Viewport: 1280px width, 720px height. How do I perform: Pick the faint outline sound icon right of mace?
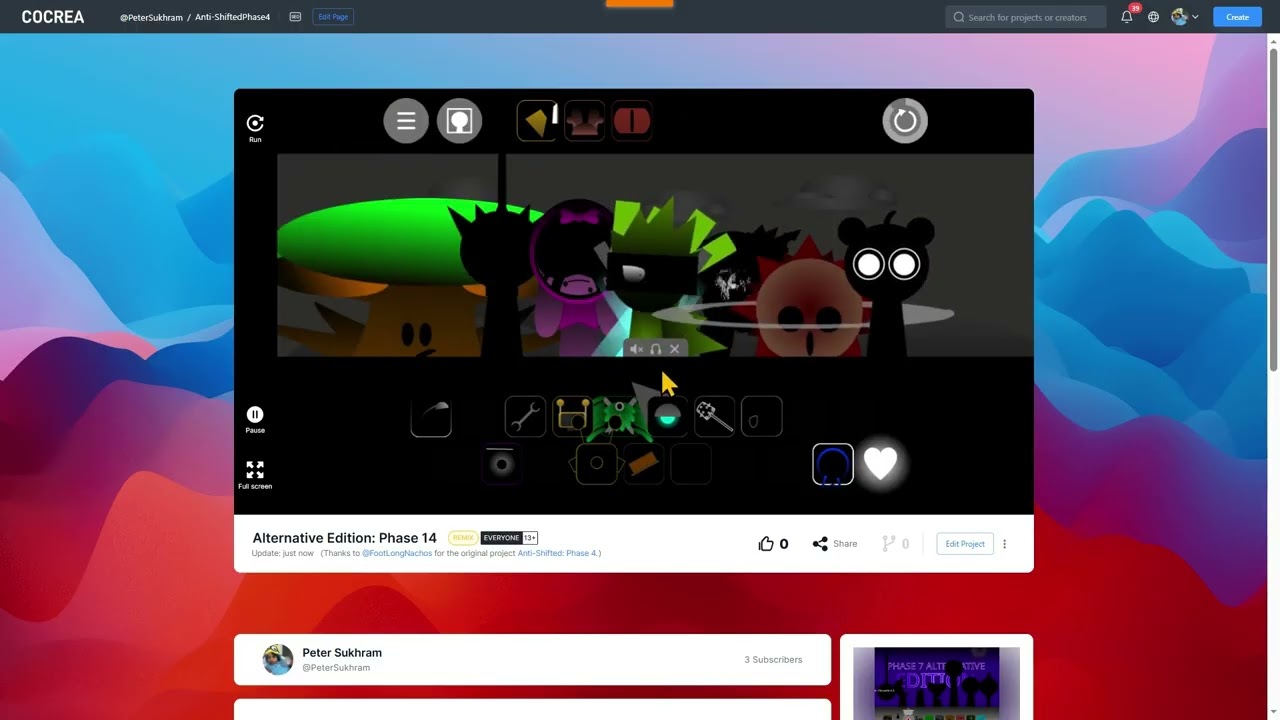point(762,417)
